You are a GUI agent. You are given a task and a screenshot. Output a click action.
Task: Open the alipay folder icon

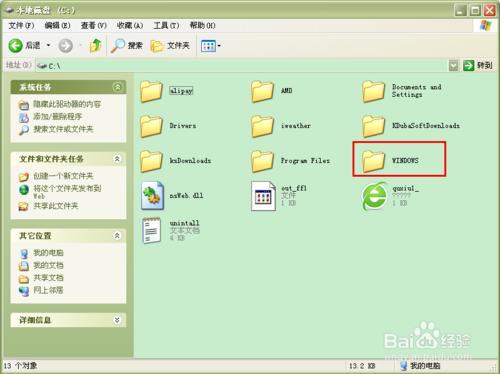[151, 91]
